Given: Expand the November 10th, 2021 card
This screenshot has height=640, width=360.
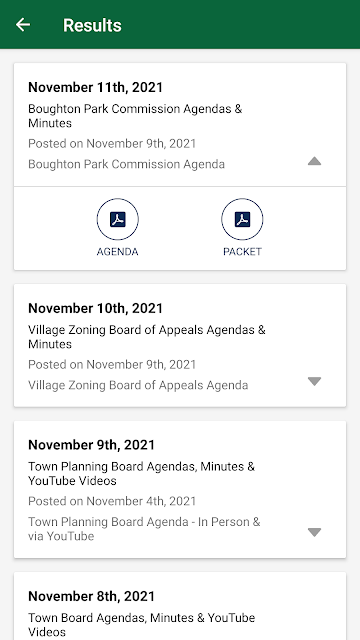Looking at the screenshot, I should pyautogui.click(x=314, y=381).
